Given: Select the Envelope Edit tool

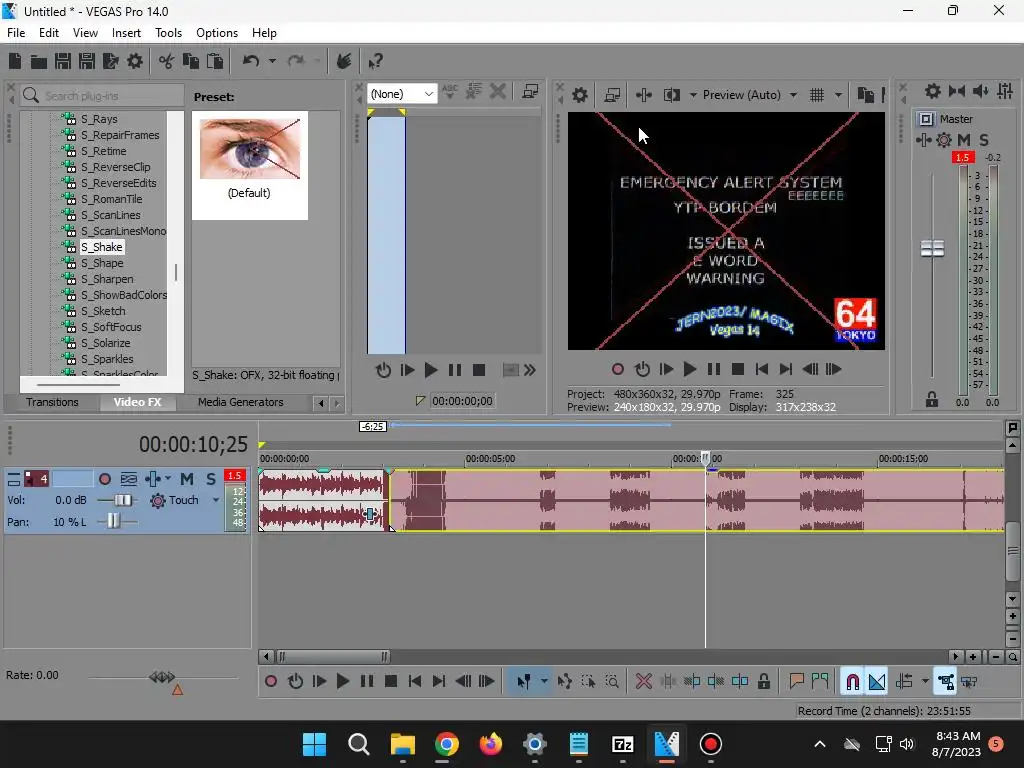Looking at the screenshot, I should coord(565,682).
